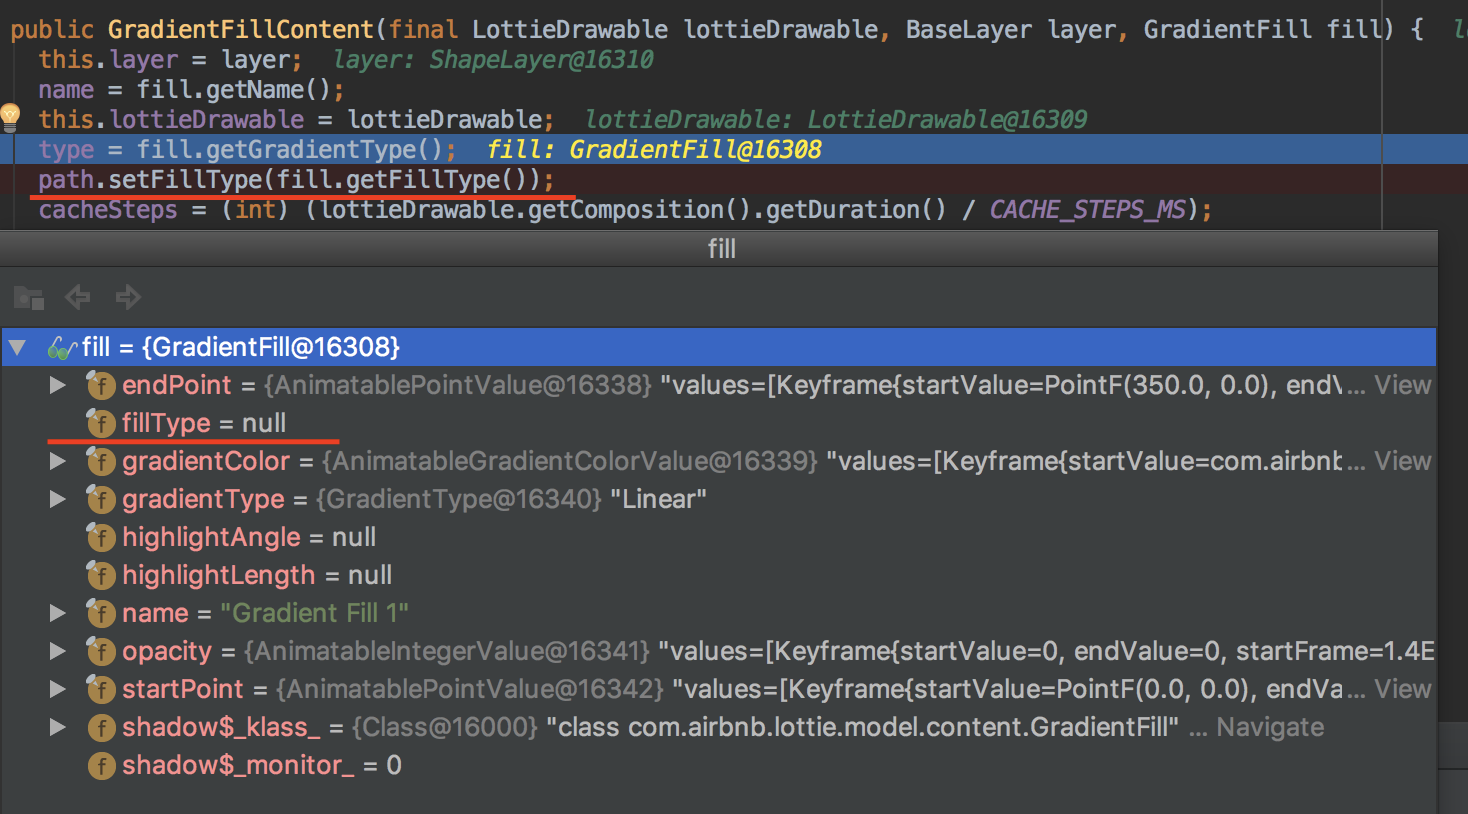Viewport: 1468px width, 814px height.
Task: Click the lightbulb intention icon in the gutter
Action: pos(11,117)
